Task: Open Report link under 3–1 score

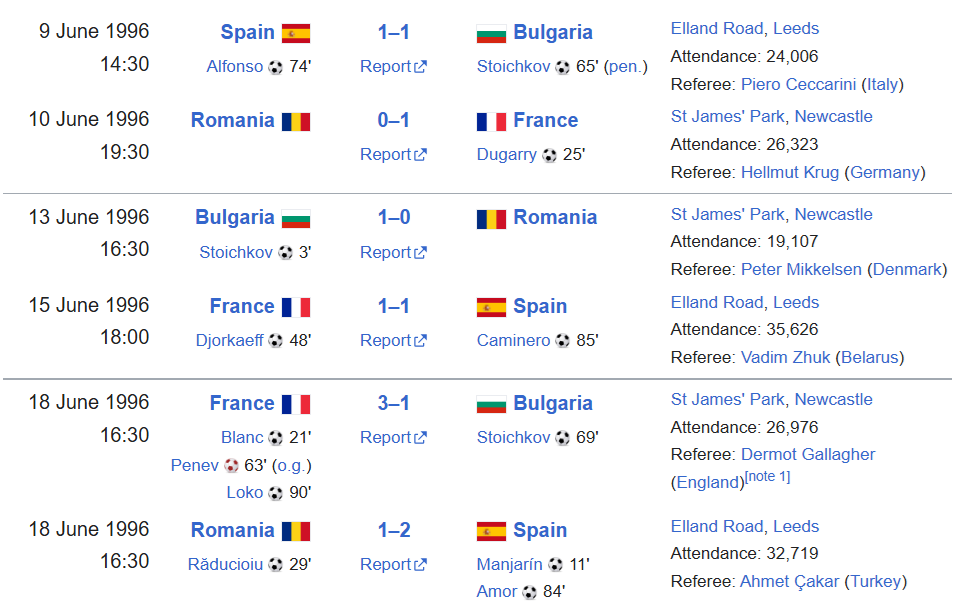Action: point(393,437)
